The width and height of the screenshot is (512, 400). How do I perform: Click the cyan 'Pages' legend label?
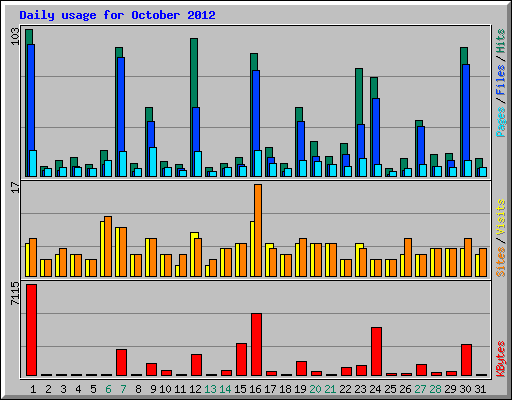(x=501, y=122)
